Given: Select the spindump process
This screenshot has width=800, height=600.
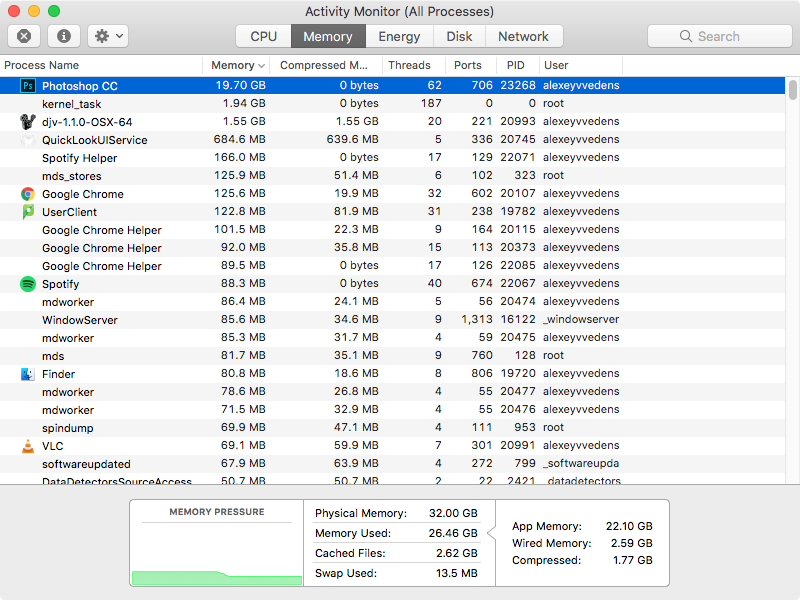Looking at the screenshot, I should (392, 428).
